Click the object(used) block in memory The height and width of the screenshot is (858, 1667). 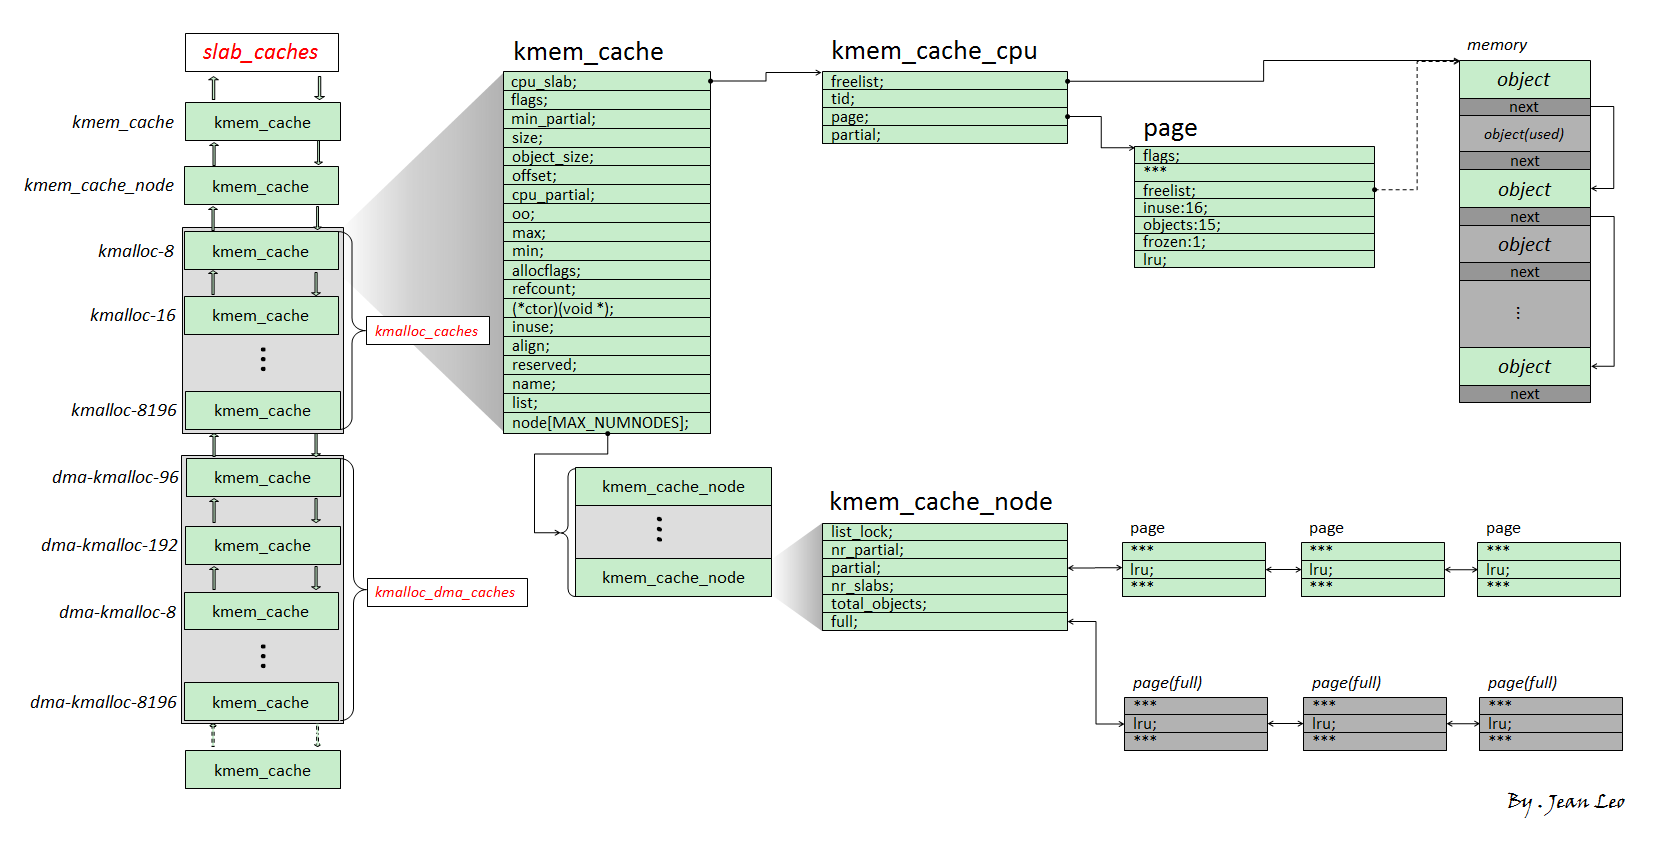(x=1524, y=134)
